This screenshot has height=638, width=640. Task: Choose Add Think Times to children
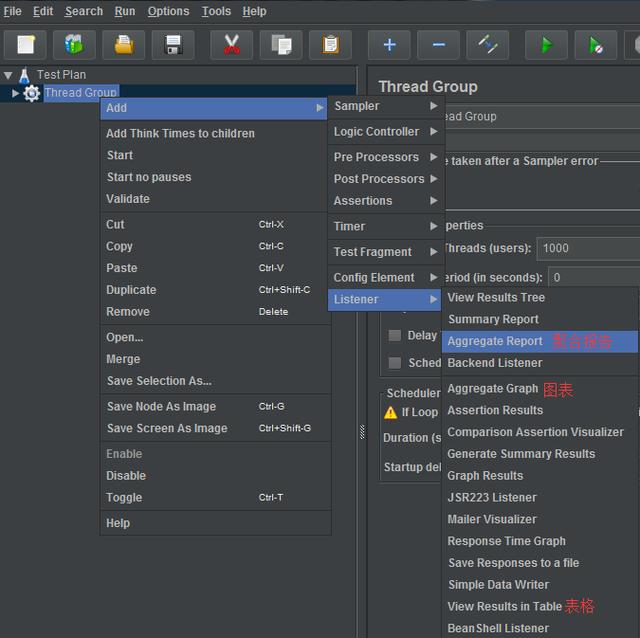tap(215, 134)
